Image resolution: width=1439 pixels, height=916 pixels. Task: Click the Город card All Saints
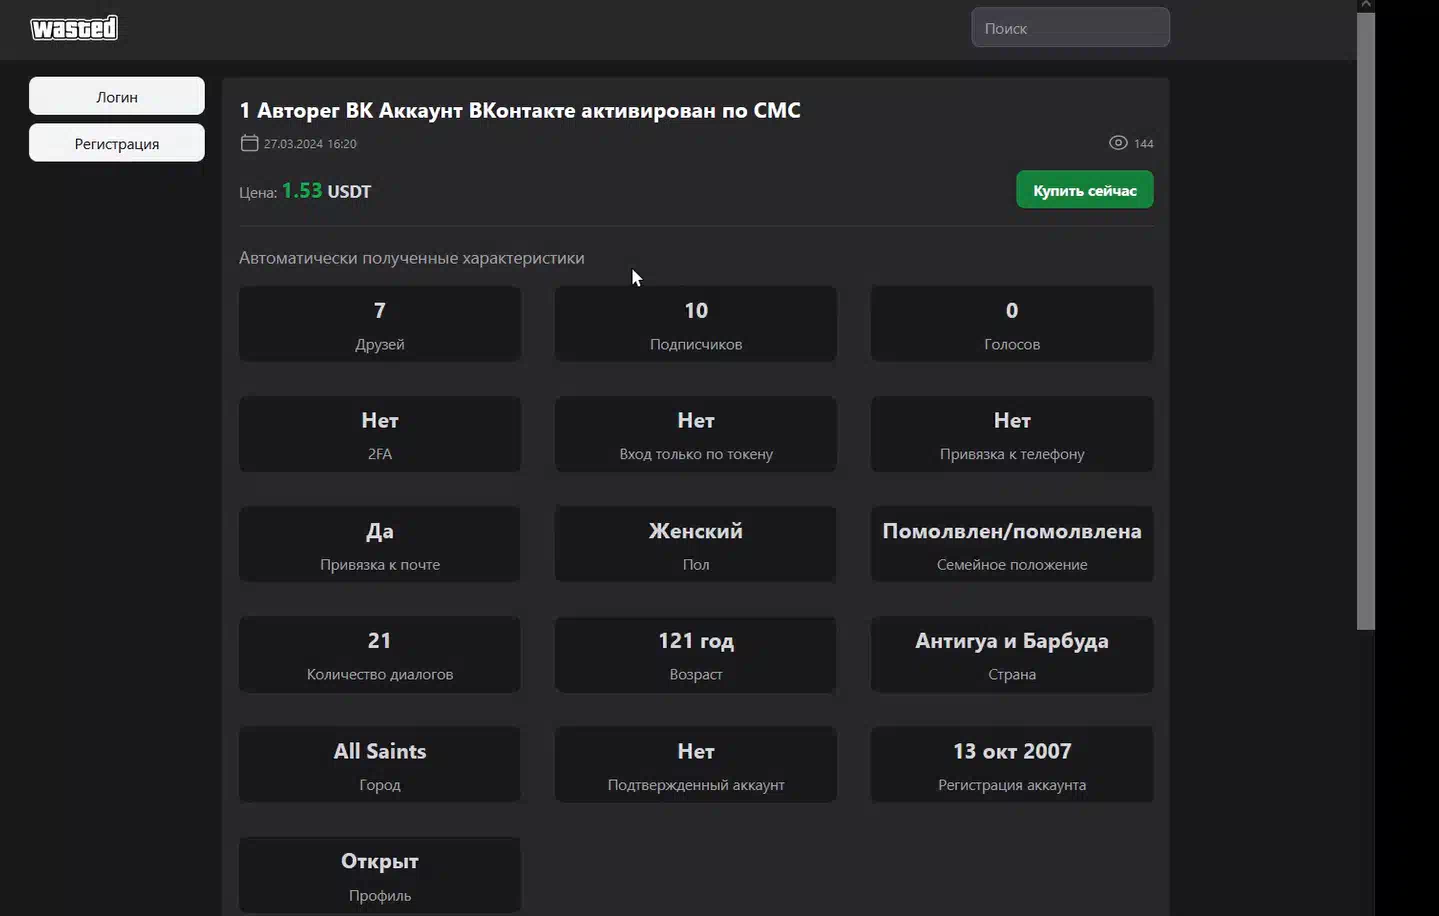[380, 765]
